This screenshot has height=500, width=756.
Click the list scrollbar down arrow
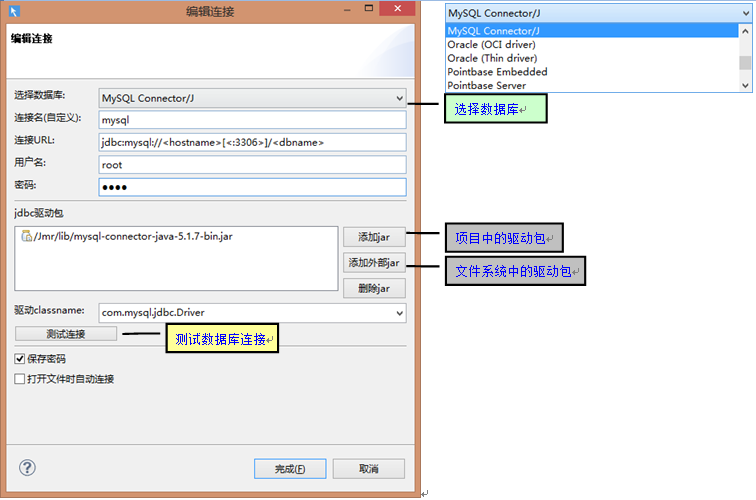click(745, 85)
